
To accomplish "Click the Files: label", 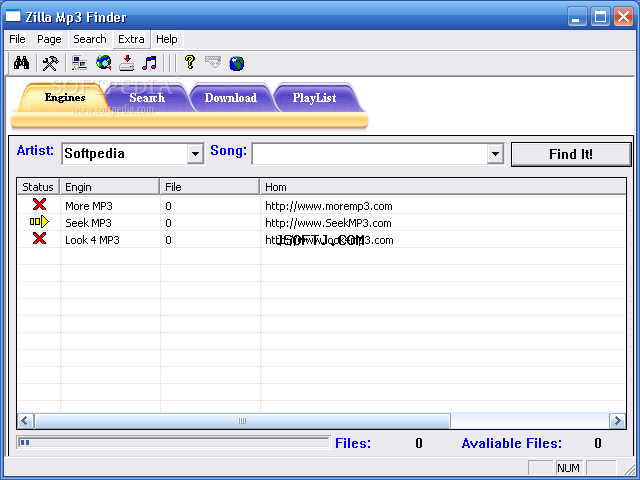I will point(353,443).
